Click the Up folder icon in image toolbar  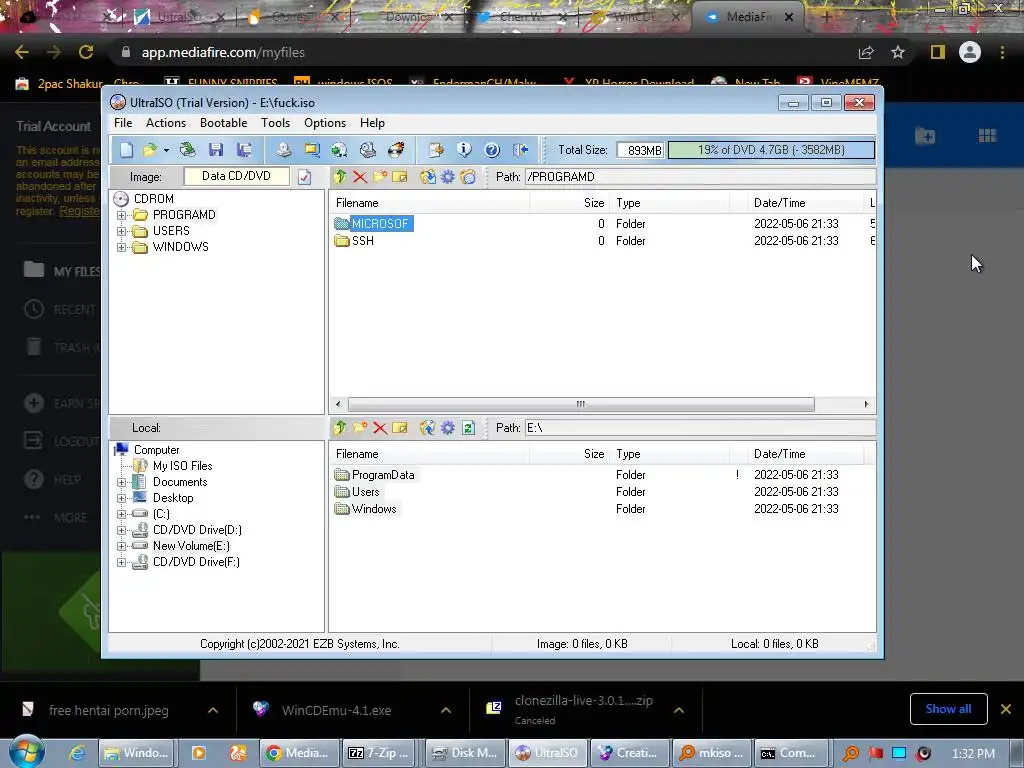pos(340,177)
